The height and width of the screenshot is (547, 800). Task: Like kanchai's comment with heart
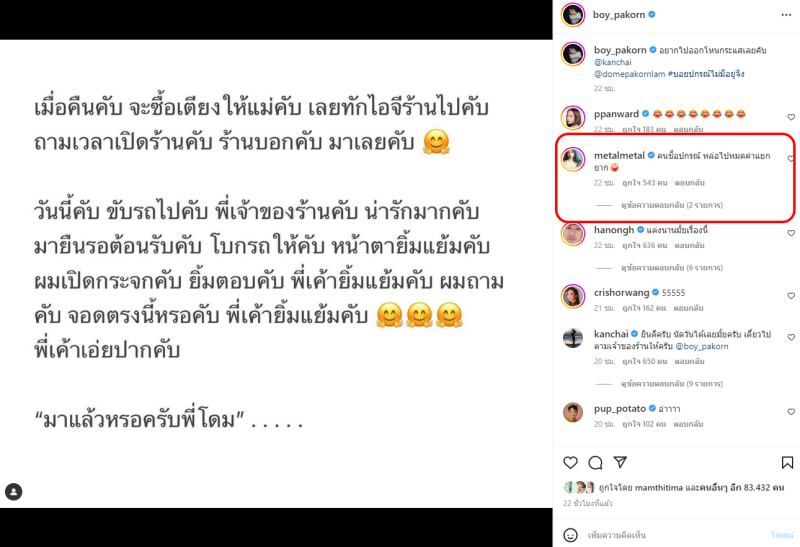[x=791, y=337]
